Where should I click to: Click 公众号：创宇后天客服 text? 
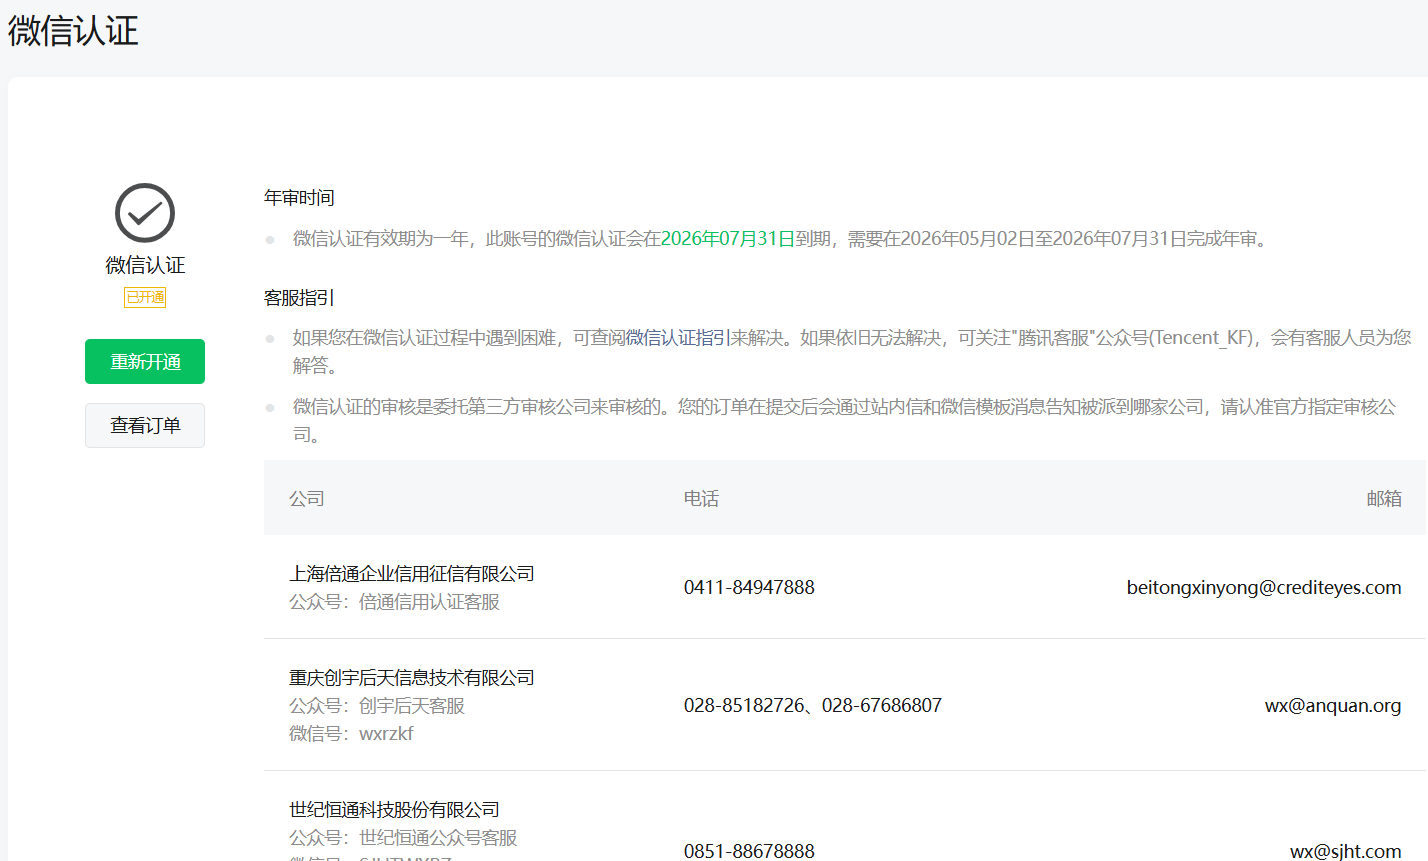click(377, 706)
